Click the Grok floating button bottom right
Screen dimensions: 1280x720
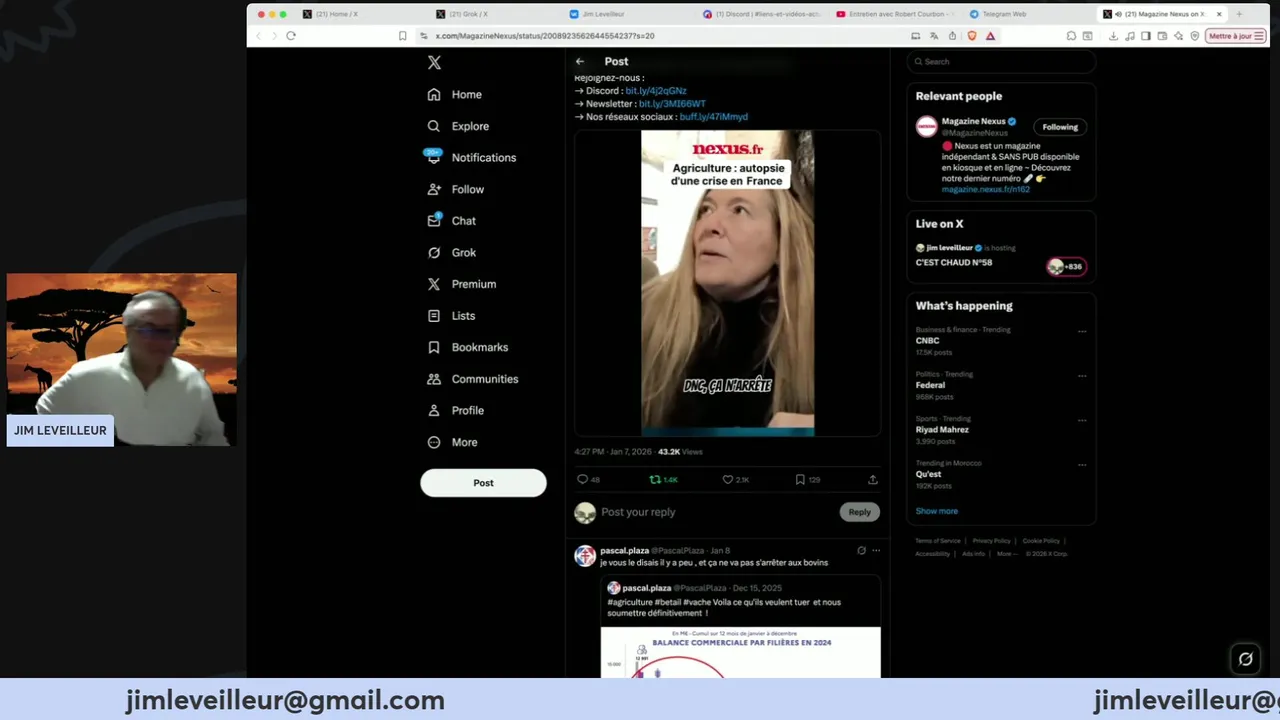1246,659
